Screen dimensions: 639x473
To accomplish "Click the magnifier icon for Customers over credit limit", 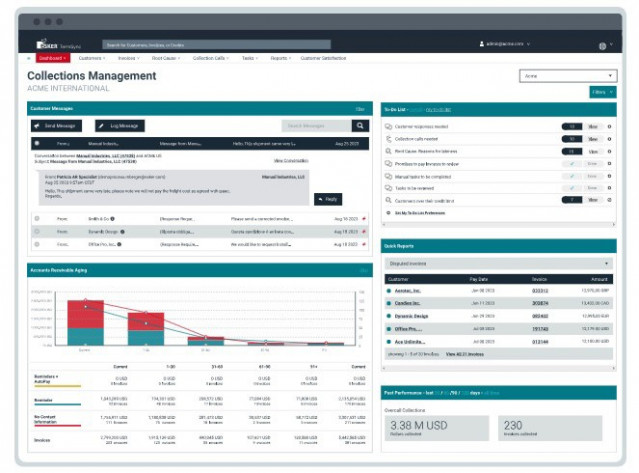I will pyautogui.click(x=388, y=200).
